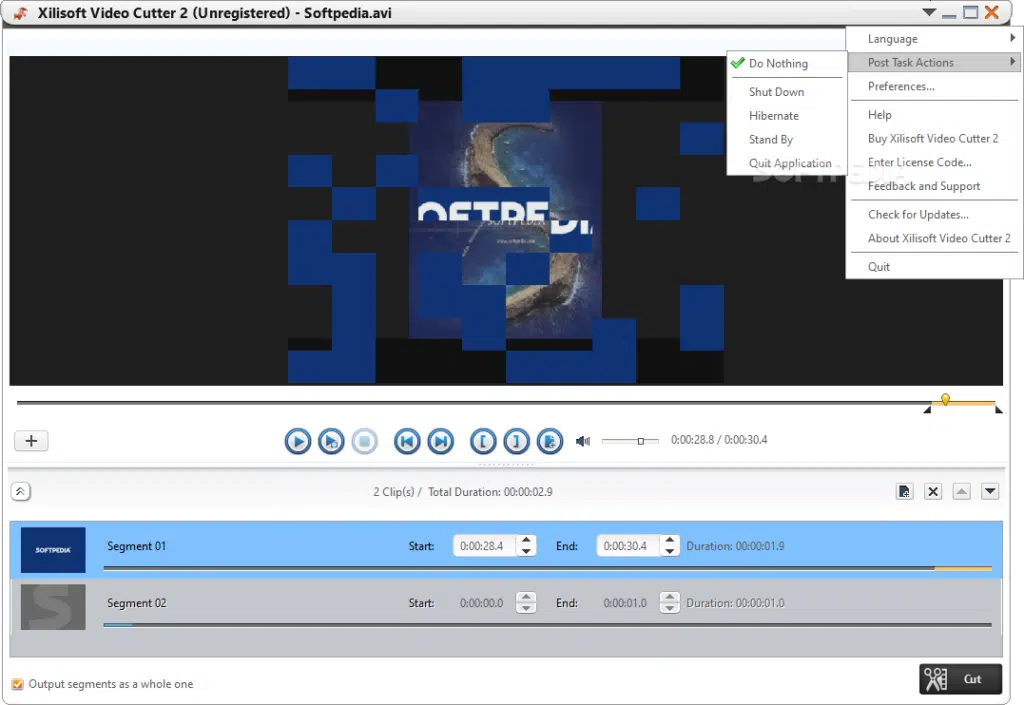Open the Language submenu
1024x705 pixels.
(x=935, y=39)
